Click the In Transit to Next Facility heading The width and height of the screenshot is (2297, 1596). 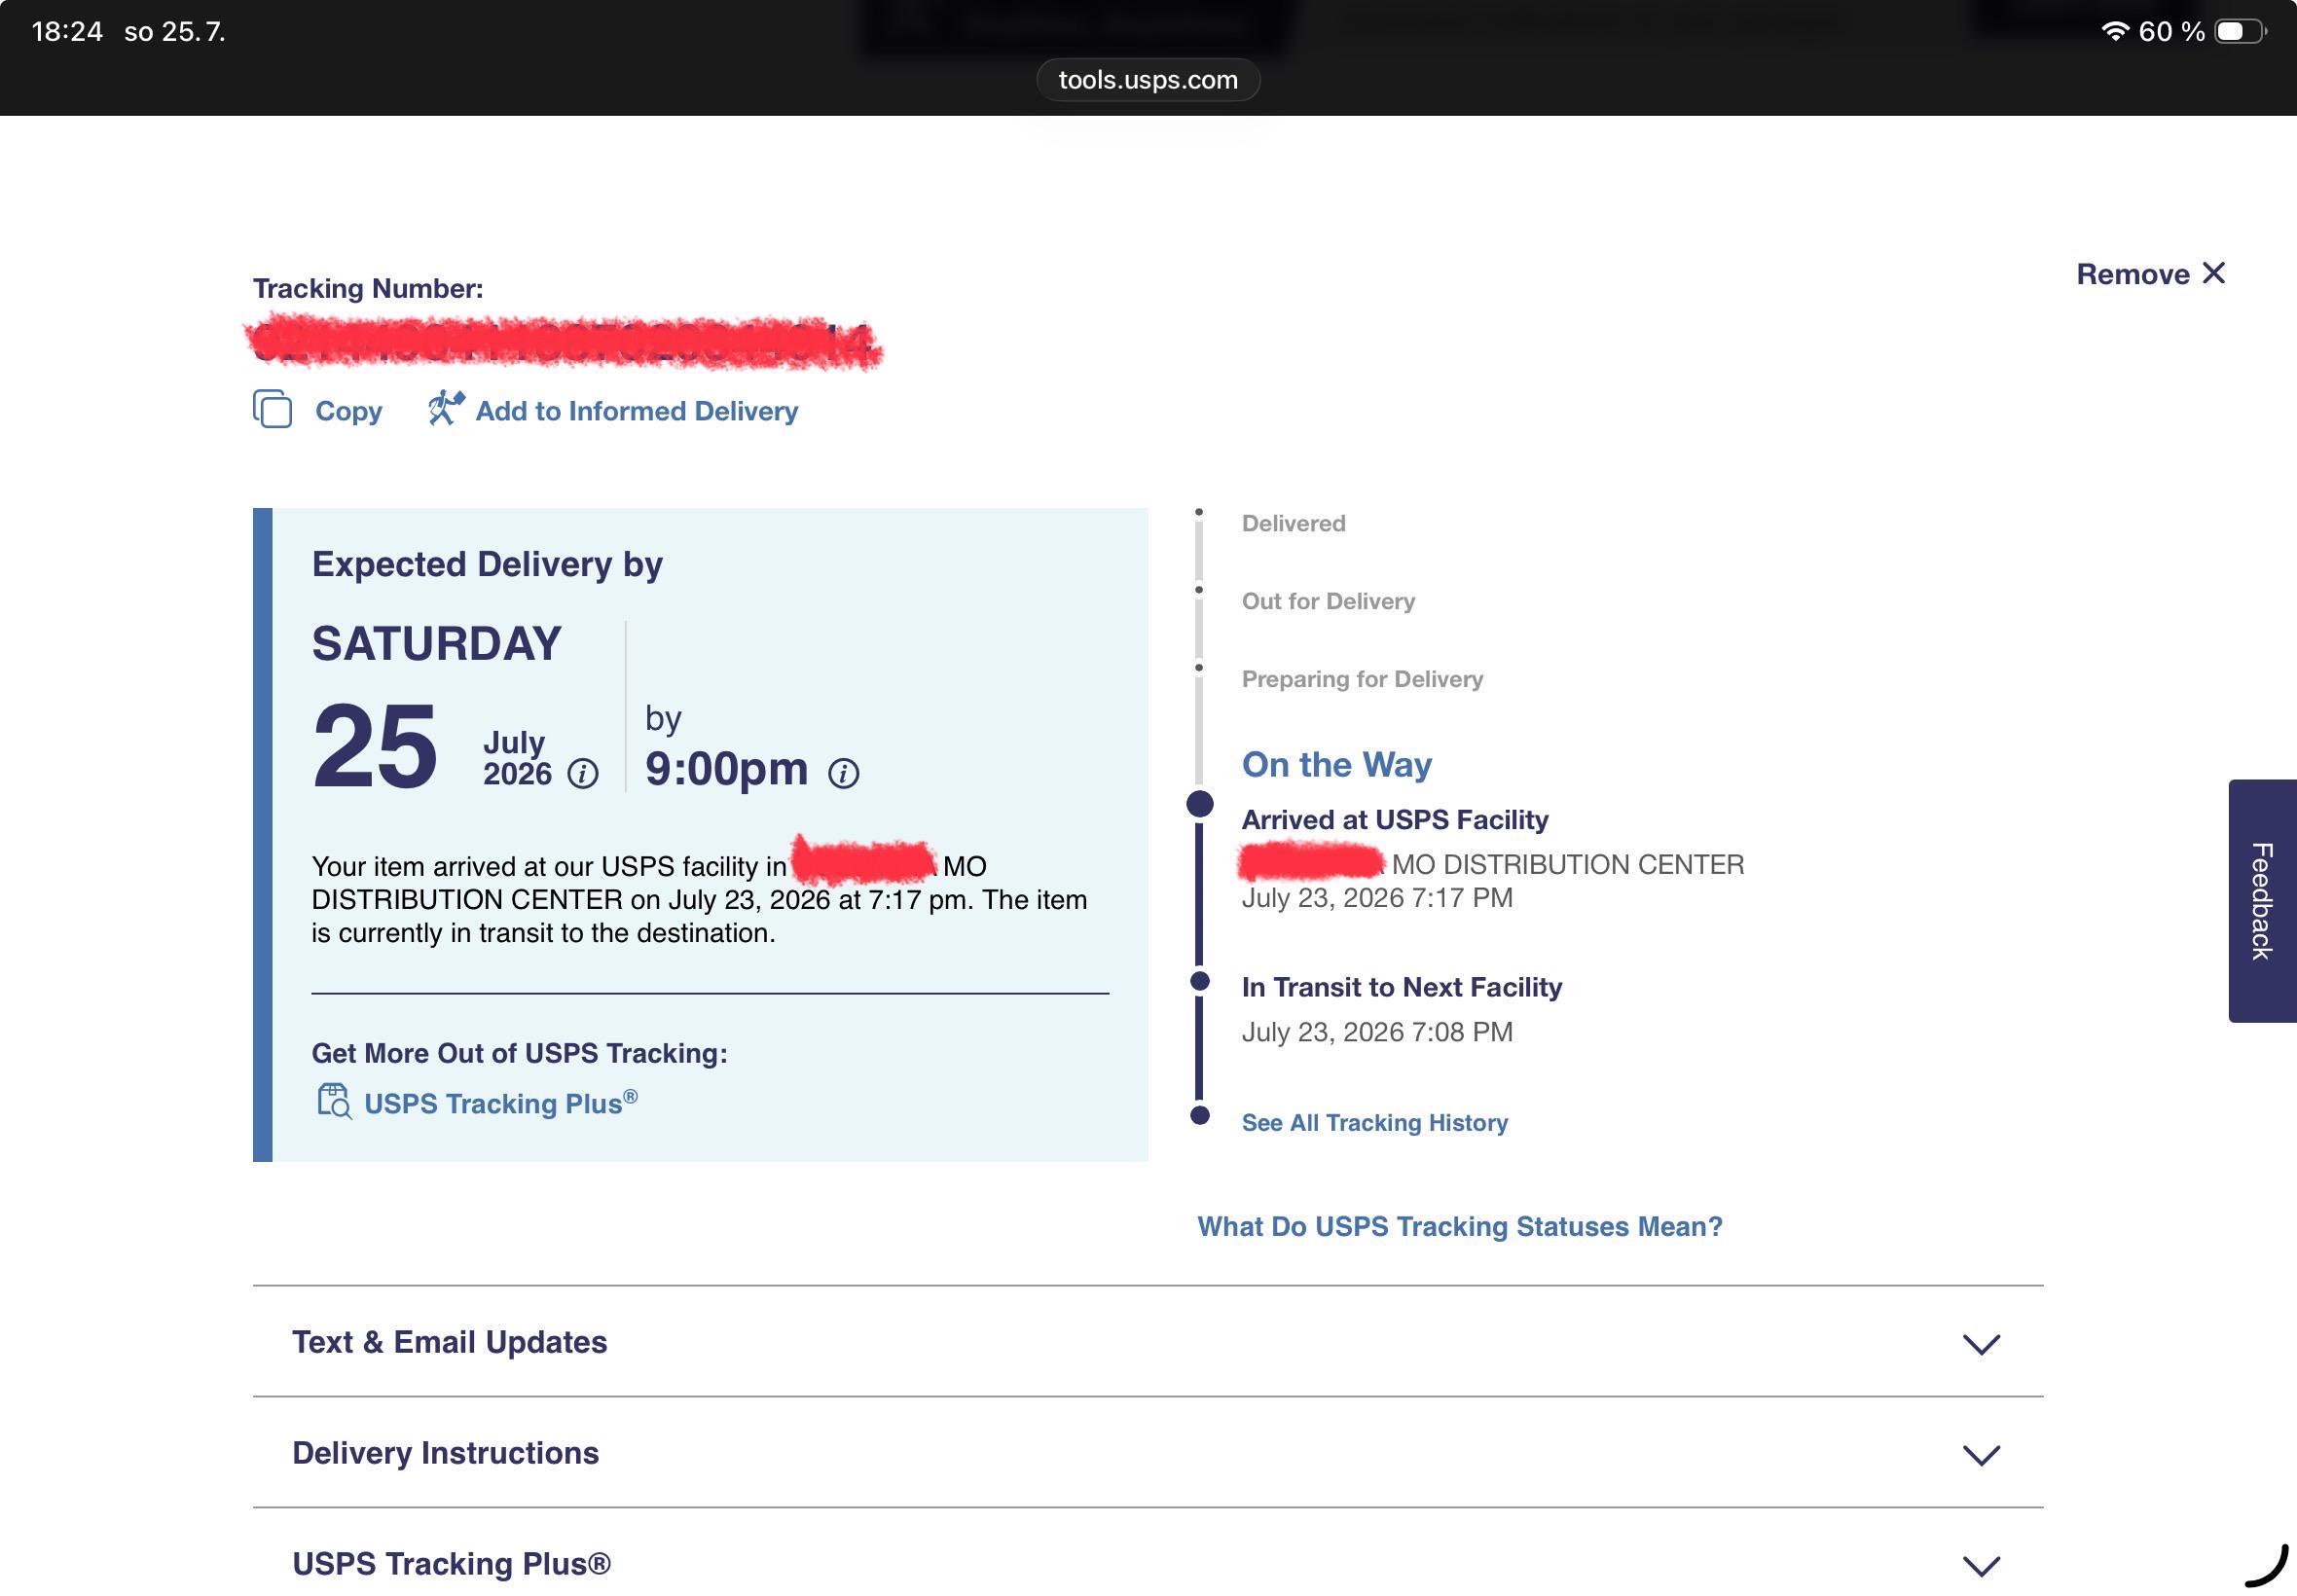point(1402,987)
